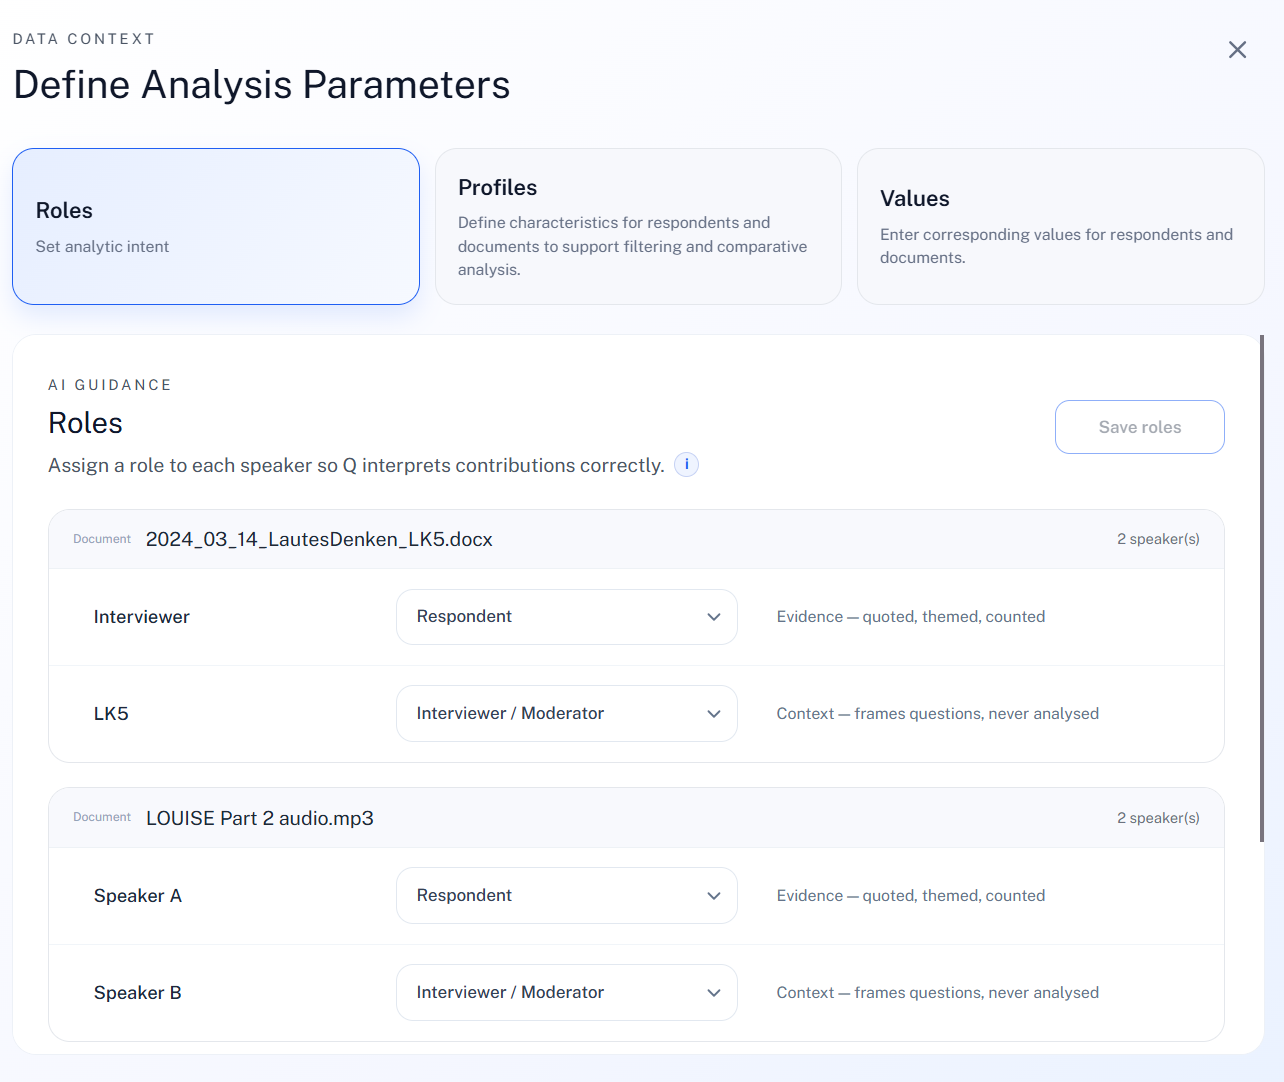Open role dropdown for Interviewer speaker
Viewport: 1284px width, 1082px height.
click(x=567, y=617)
